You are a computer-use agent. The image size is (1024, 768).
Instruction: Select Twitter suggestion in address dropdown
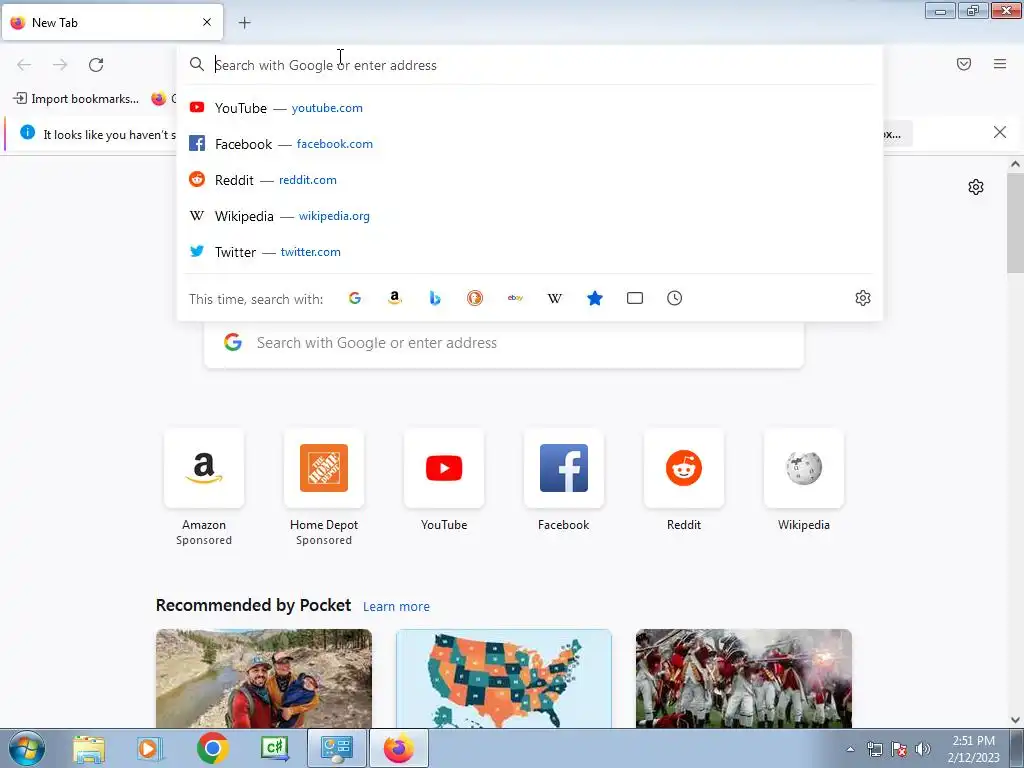tap(530, 251)
